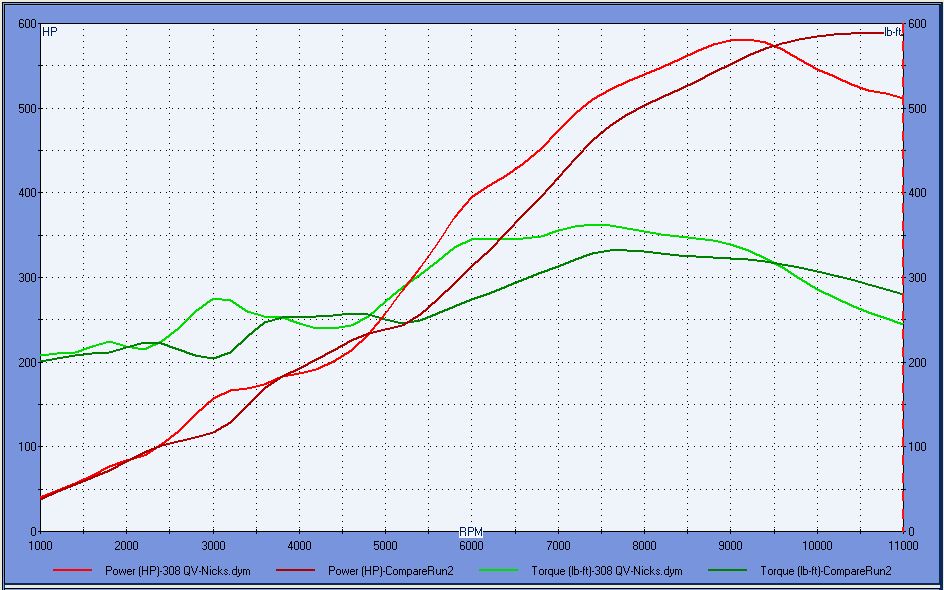
Task: Click the 11000 RPM tick label
Action: pyautogui.click(x=902, y=545)
